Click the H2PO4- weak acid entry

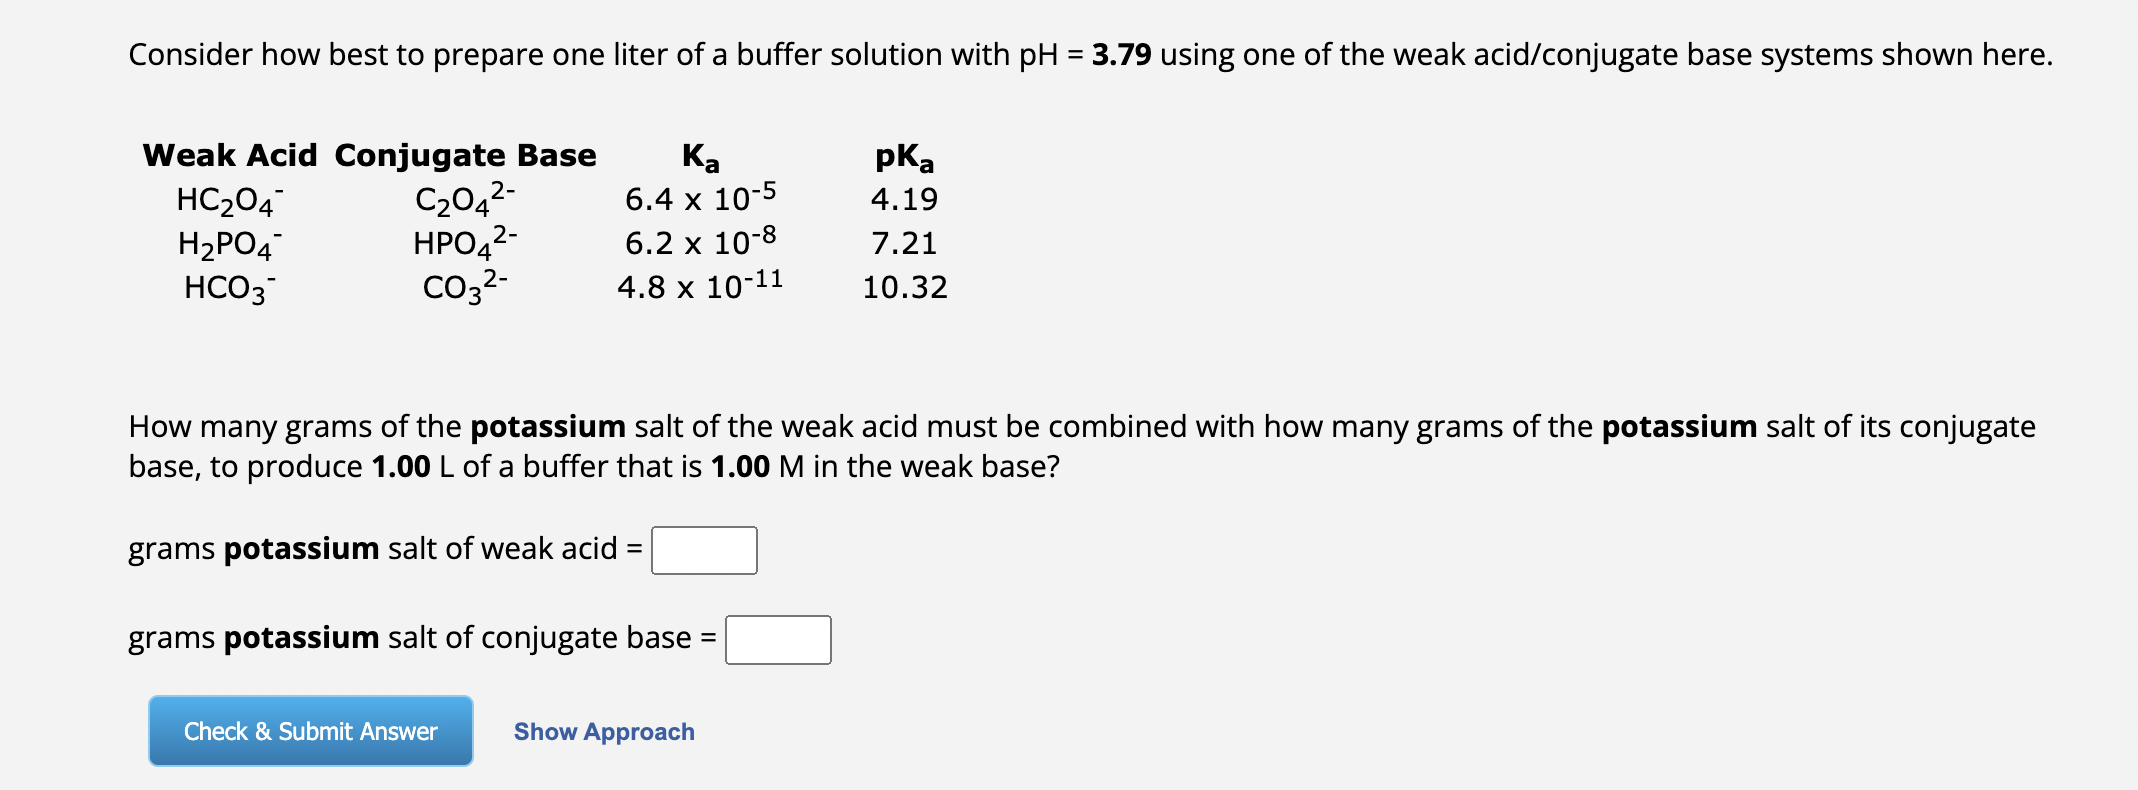(228, 245)
